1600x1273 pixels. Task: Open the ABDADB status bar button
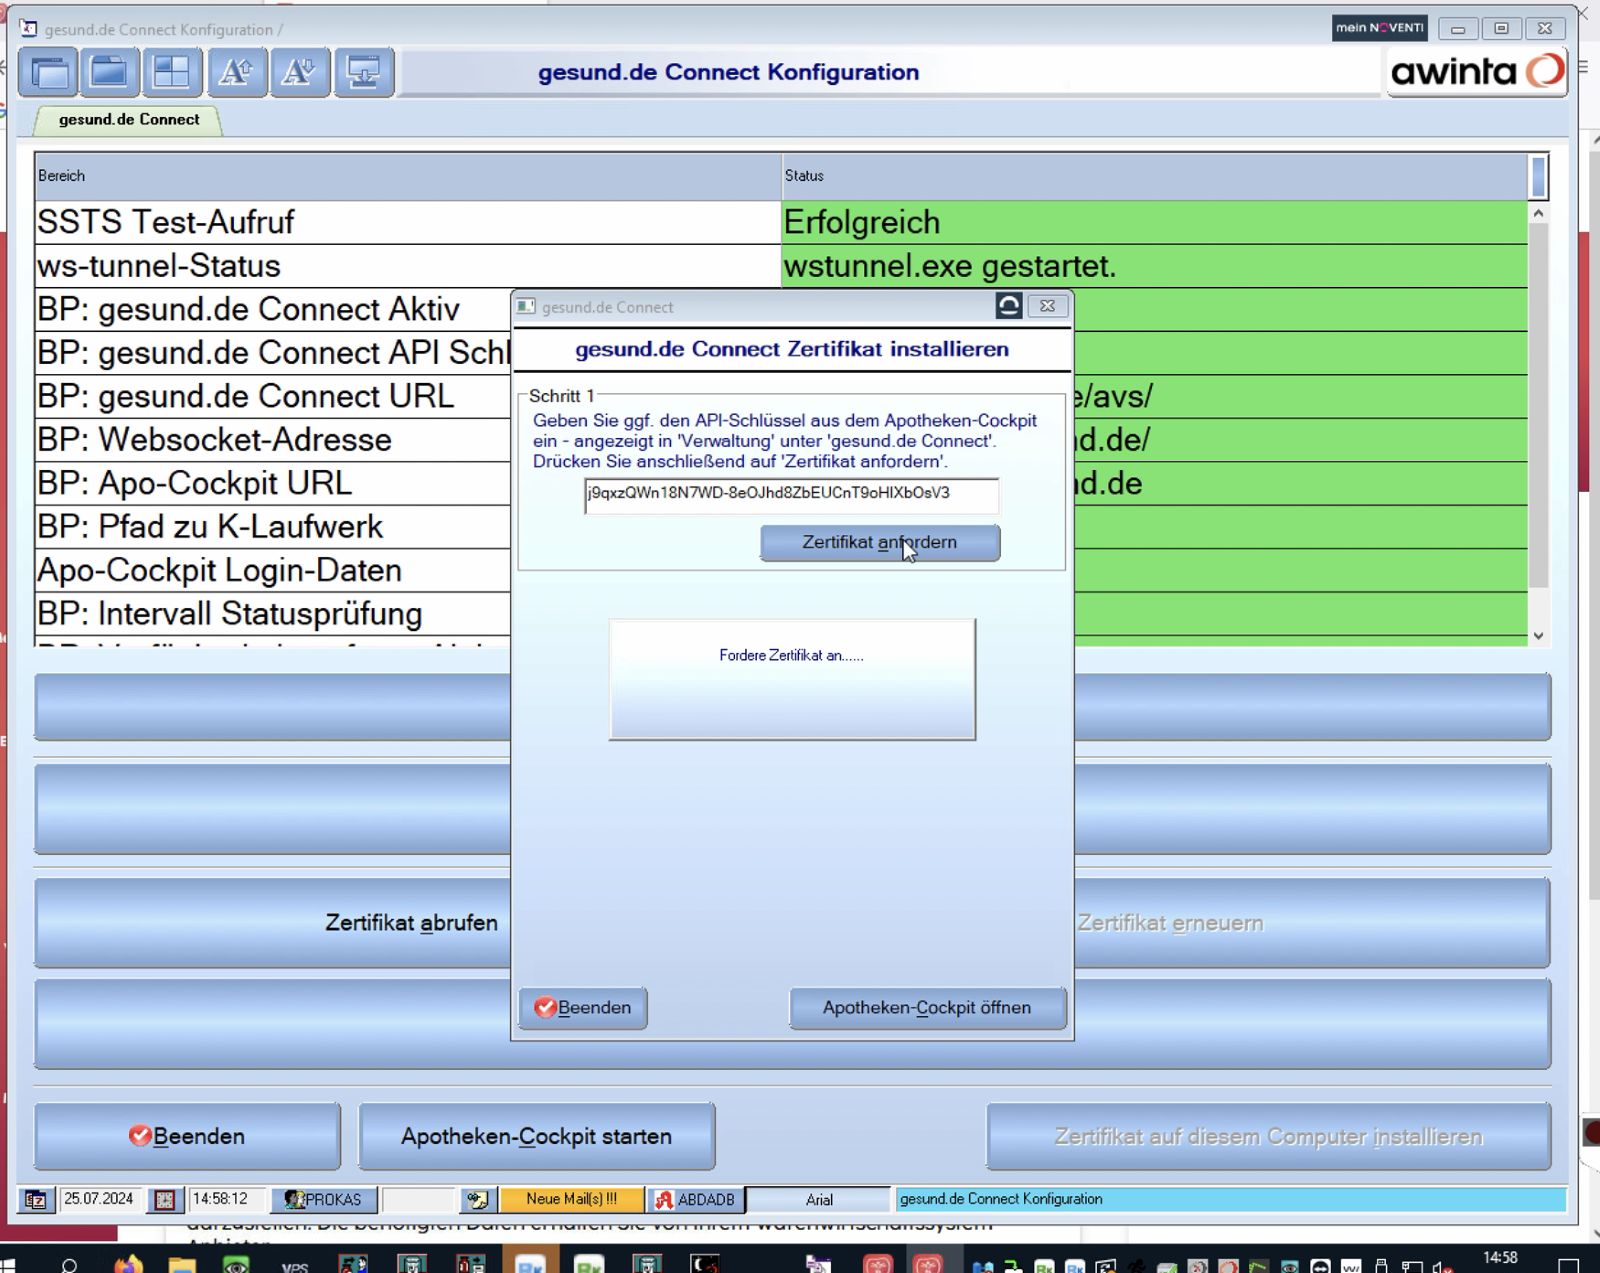[x=696, y=1199]
